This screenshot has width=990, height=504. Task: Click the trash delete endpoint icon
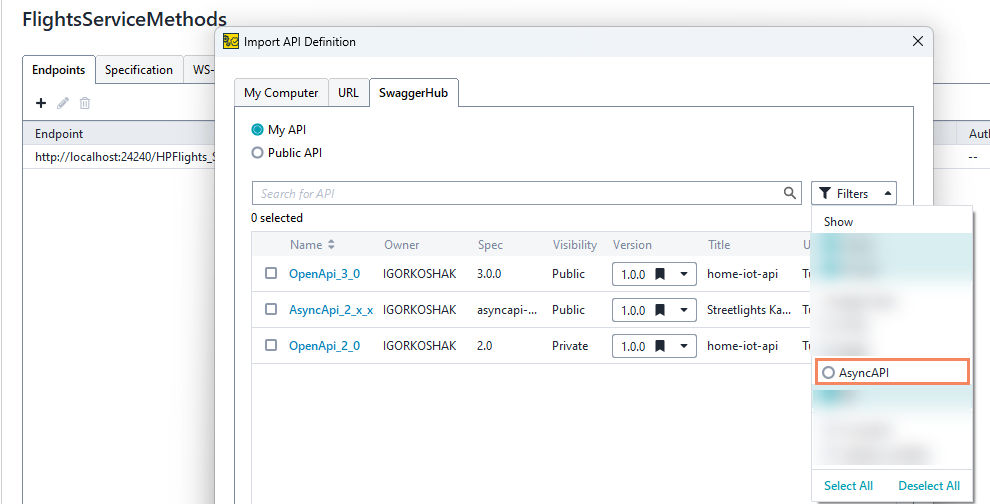coord(85,103)
